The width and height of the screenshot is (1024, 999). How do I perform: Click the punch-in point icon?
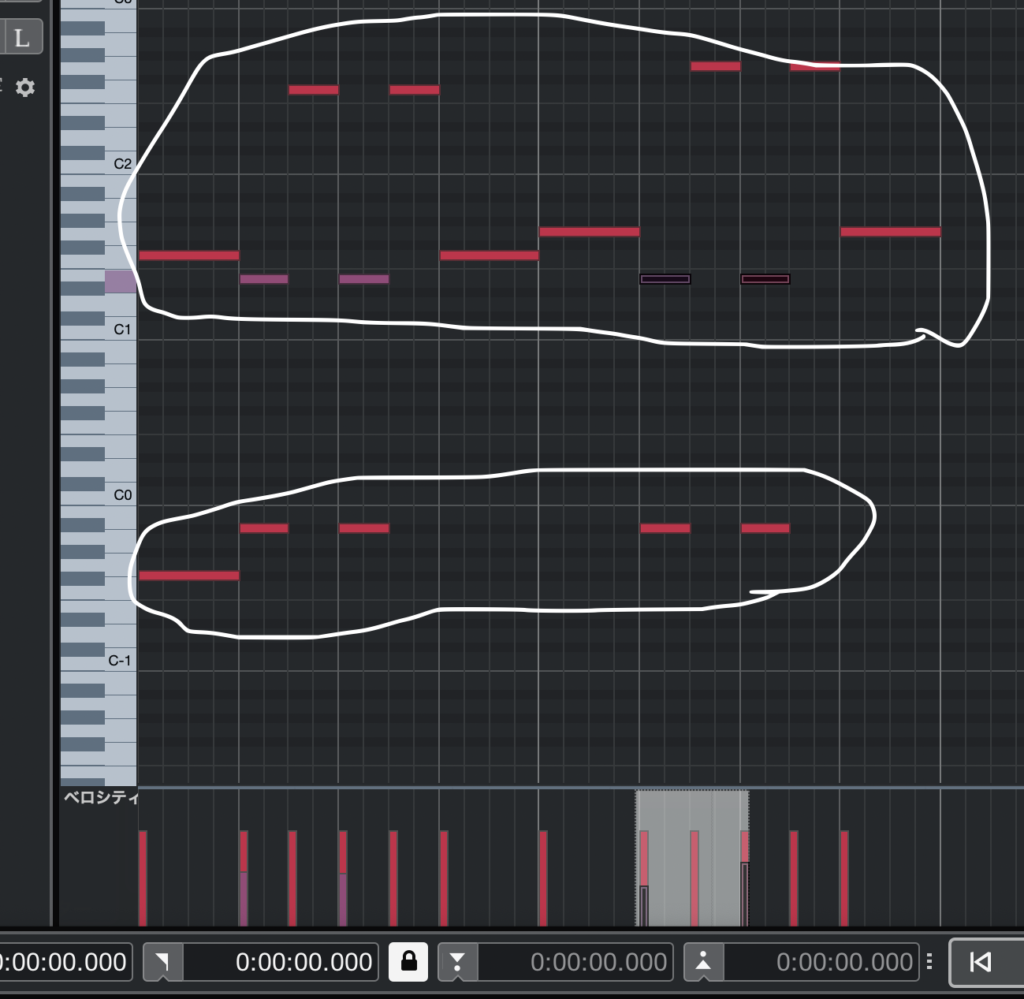pyautogui.click(x=458, y=962)
